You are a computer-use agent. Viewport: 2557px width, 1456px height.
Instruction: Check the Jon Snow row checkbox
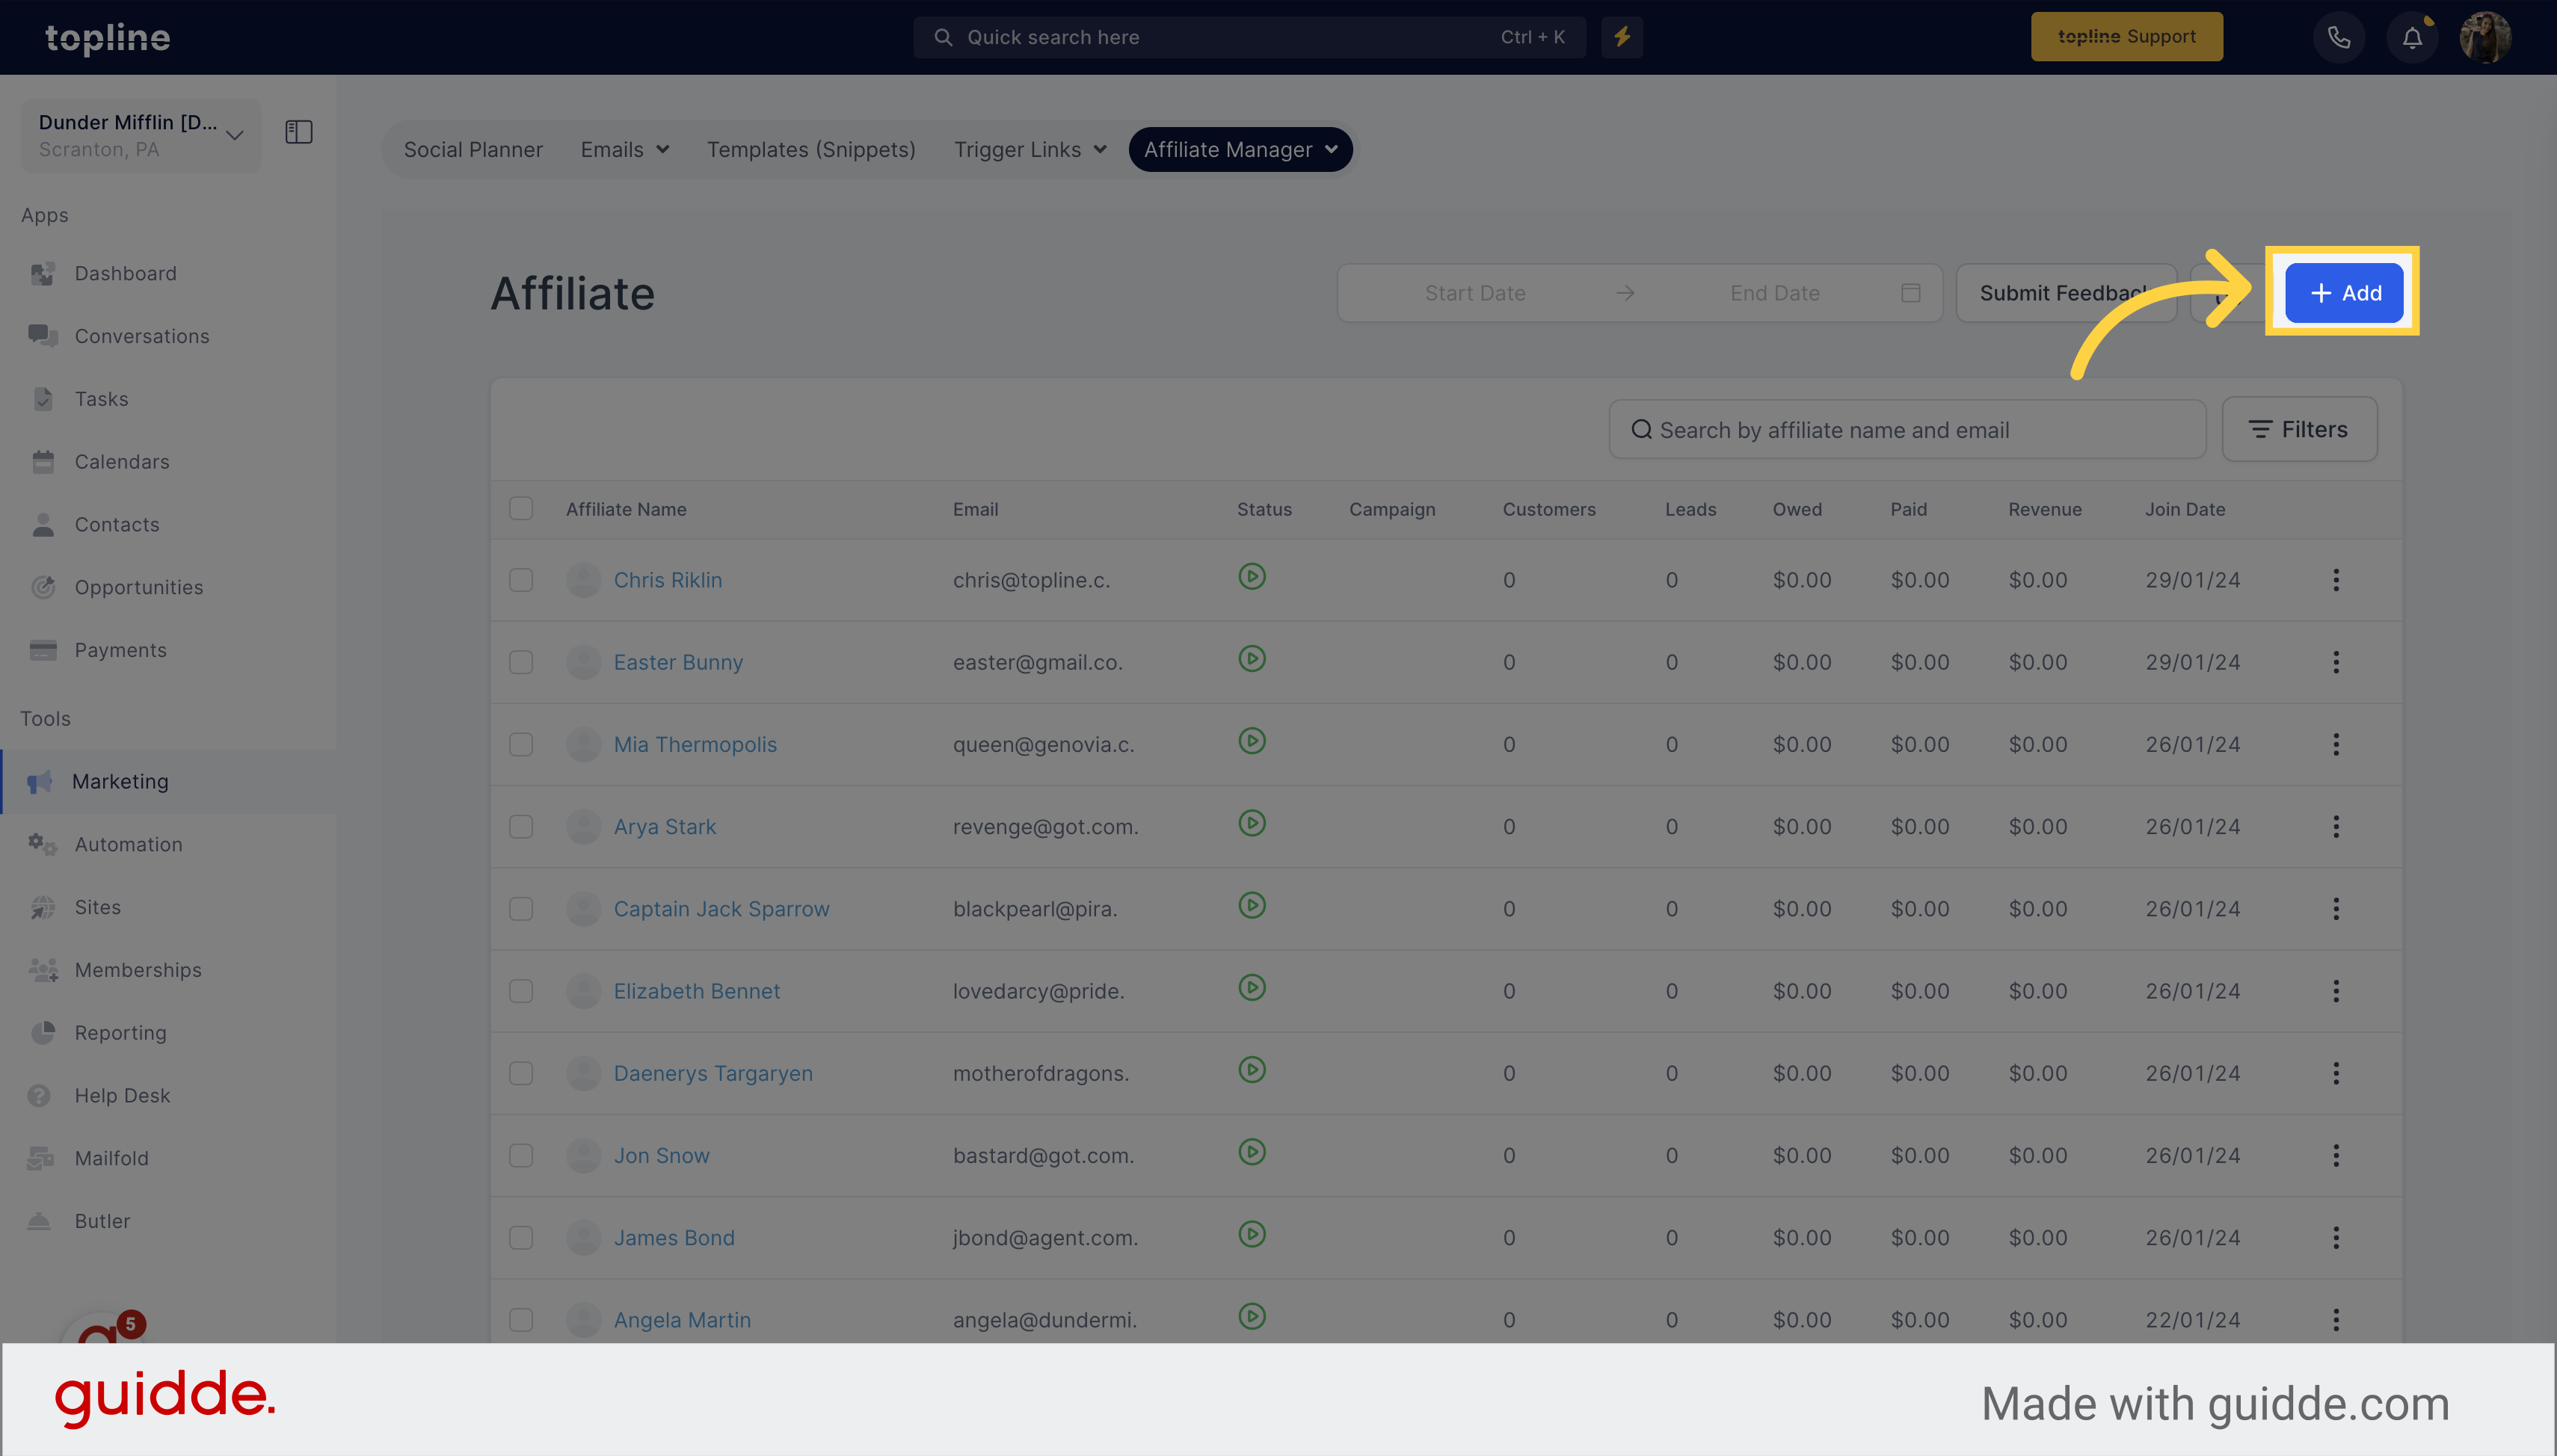[521, 1155]
